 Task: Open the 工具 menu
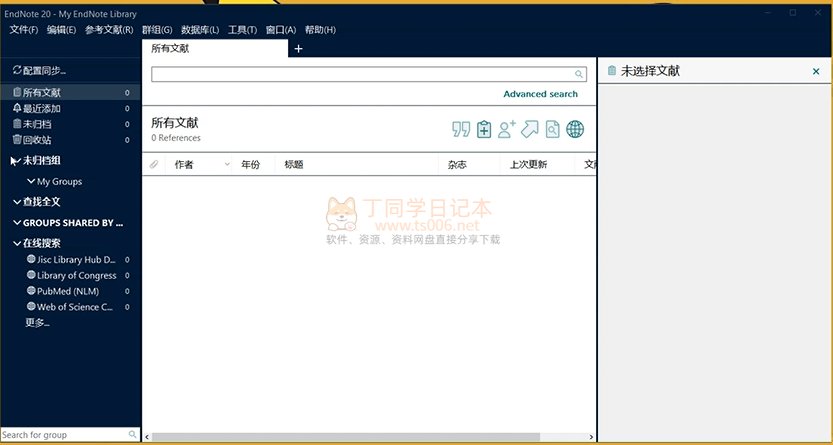click(242, 30)
